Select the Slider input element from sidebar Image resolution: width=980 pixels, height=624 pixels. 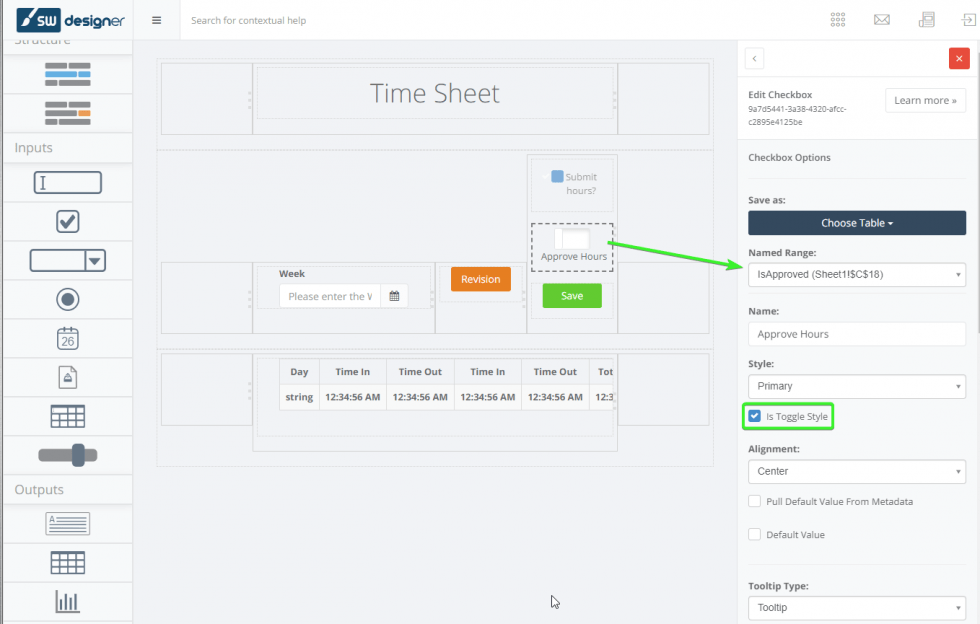tap(67, 455)
